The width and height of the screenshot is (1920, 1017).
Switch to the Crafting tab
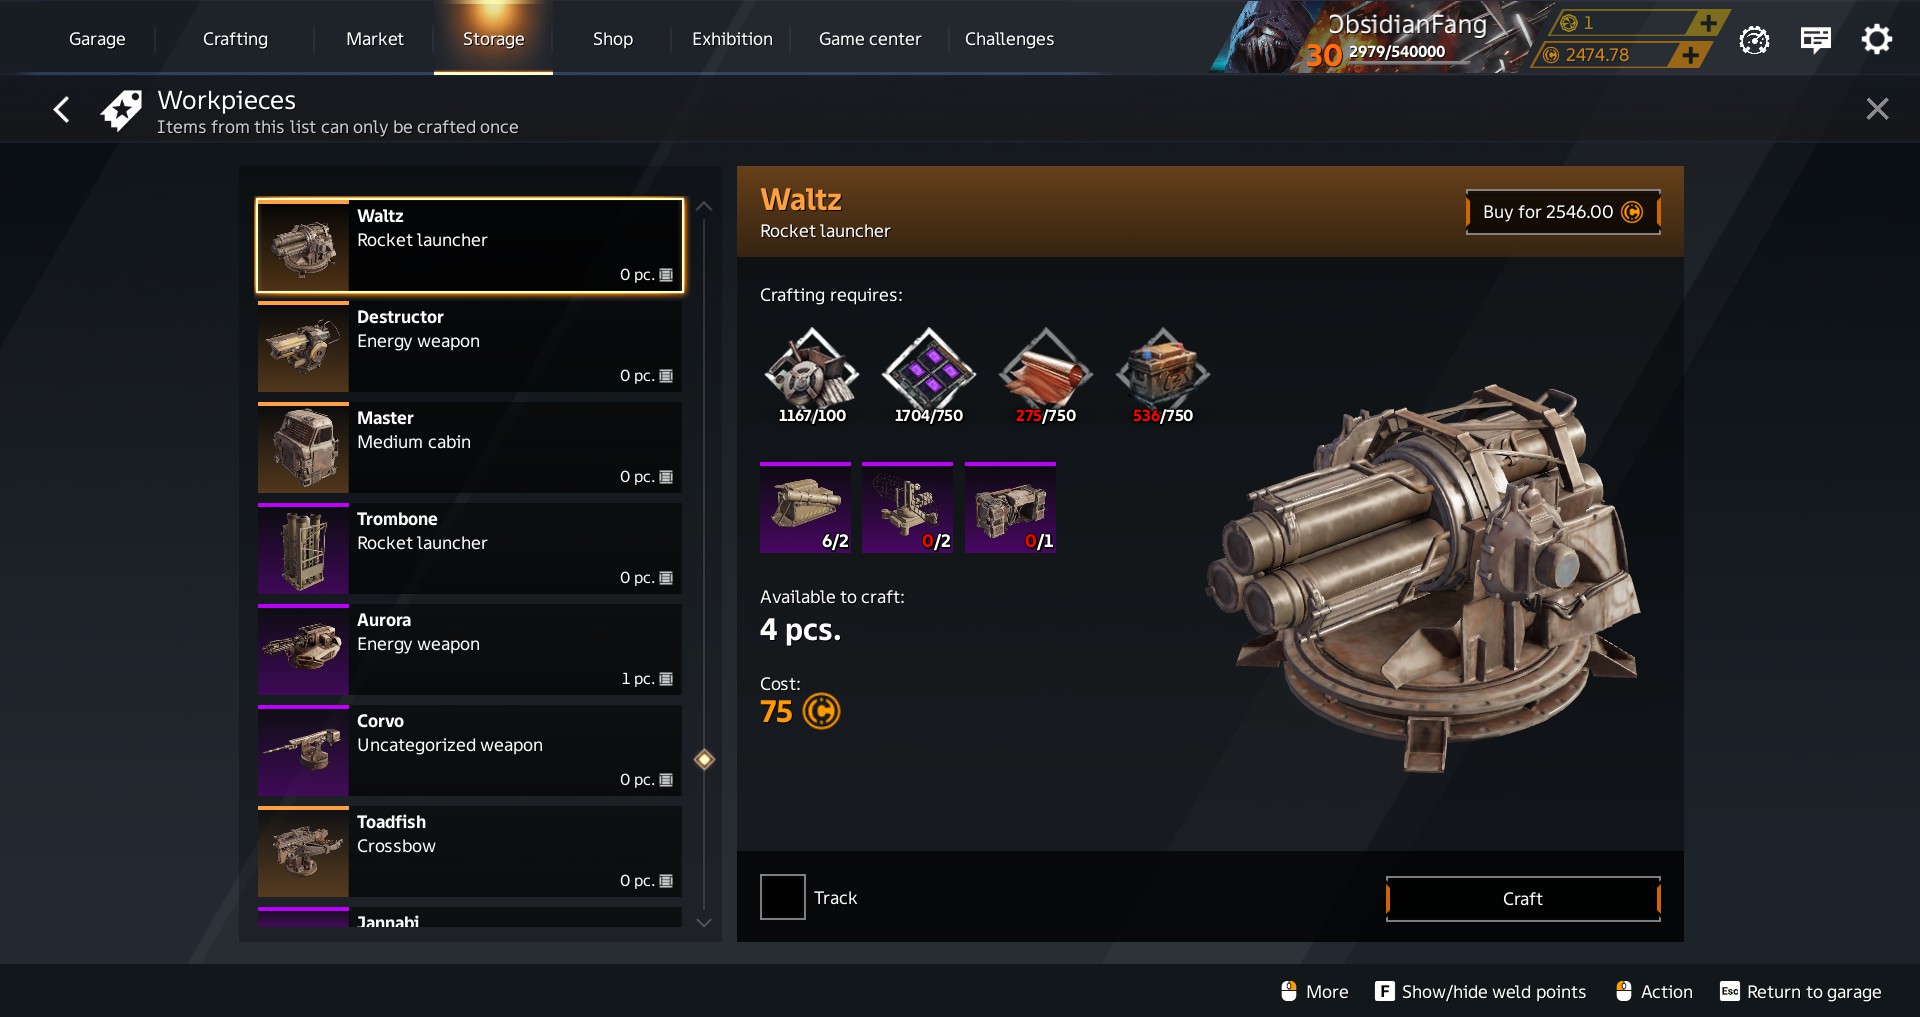pos(235,39)
